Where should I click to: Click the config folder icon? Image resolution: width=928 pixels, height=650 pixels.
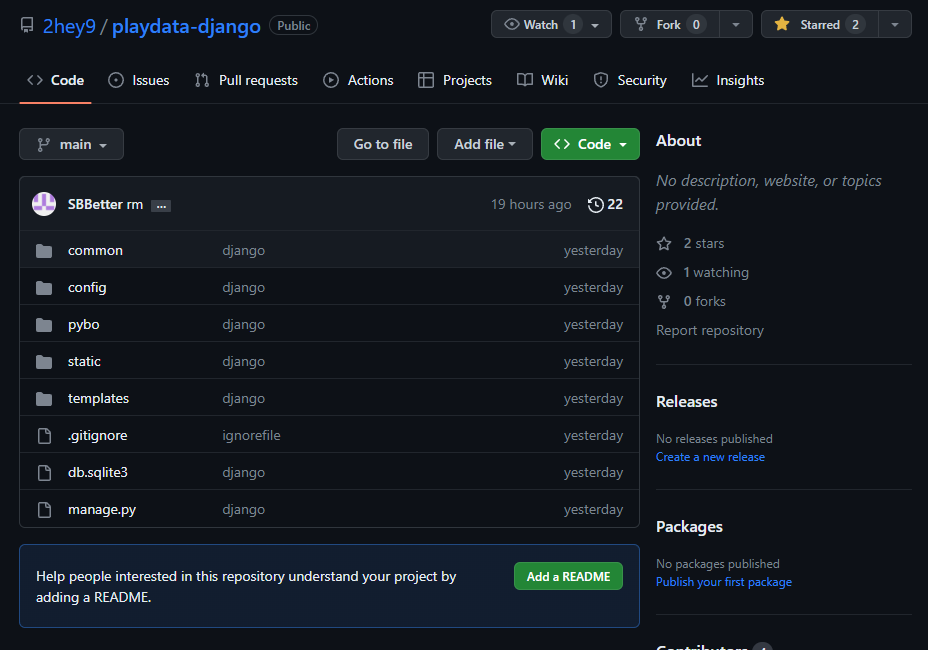[x=44, y=288]
